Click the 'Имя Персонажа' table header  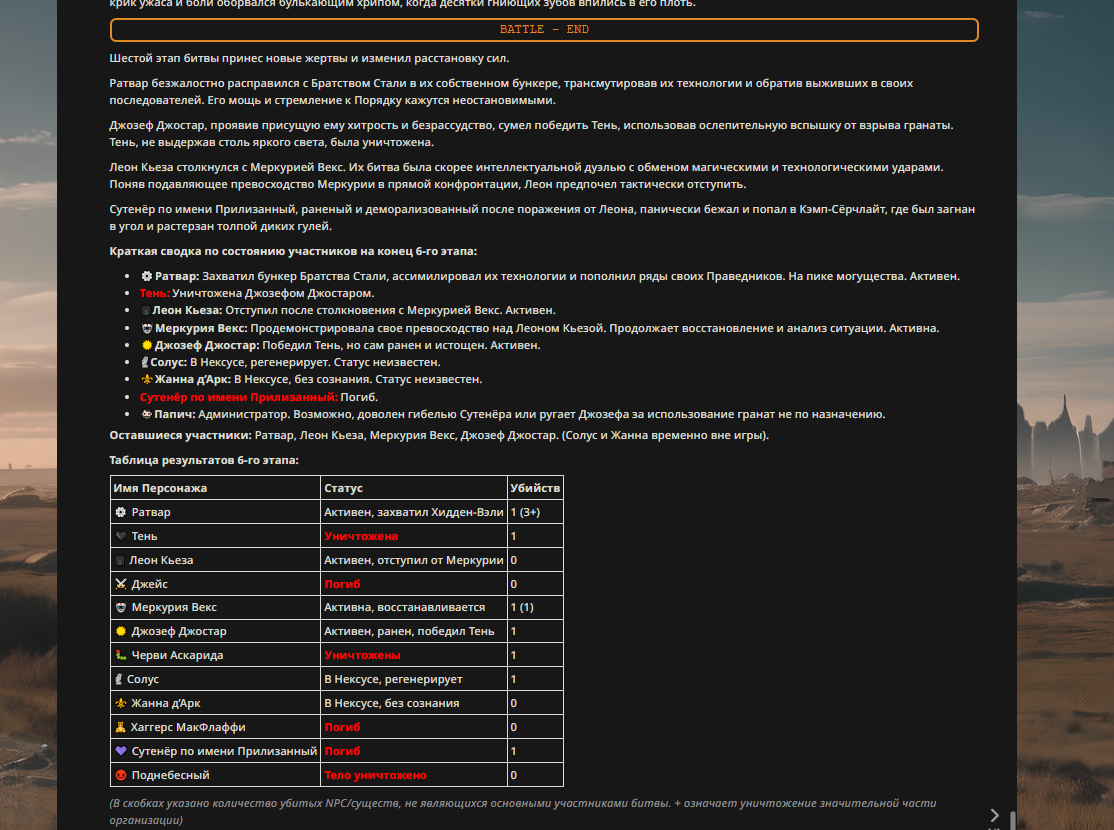click(x=215, y=488)
